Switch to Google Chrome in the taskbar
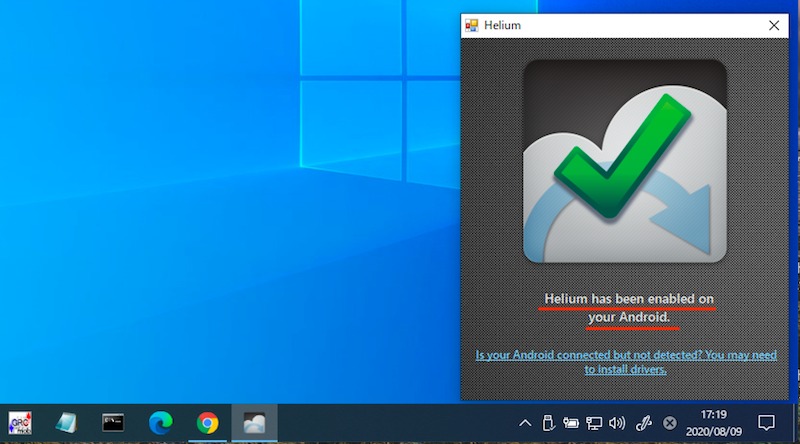800x444 pixels. tap(207, 422)
